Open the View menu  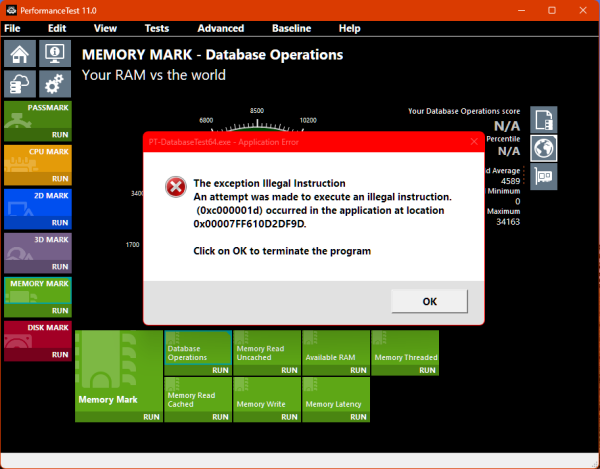point(105,28)
